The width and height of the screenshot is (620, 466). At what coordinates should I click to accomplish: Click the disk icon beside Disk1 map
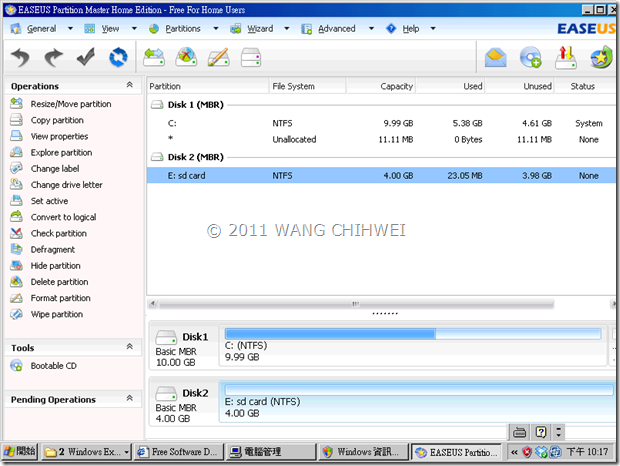(x=166, y=337)
